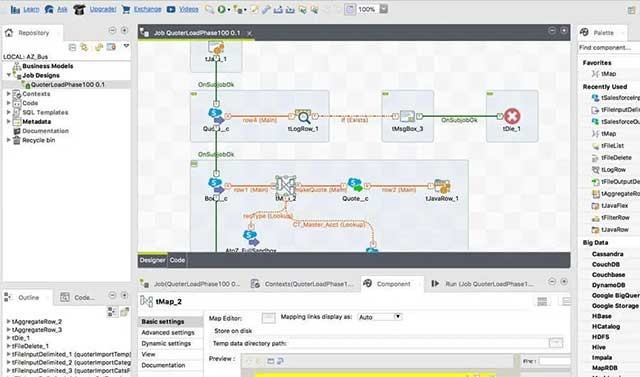640x377 pixels.
Task: Select the tLogRow_1 component on canvas
Action: point(303,117)
